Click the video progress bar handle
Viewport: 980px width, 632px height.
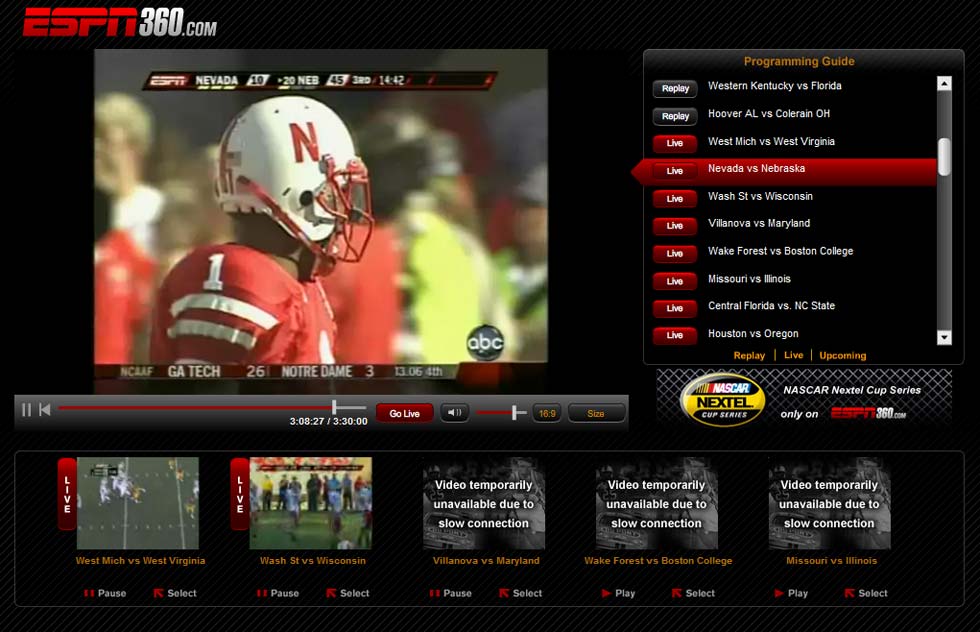[334, 408]
